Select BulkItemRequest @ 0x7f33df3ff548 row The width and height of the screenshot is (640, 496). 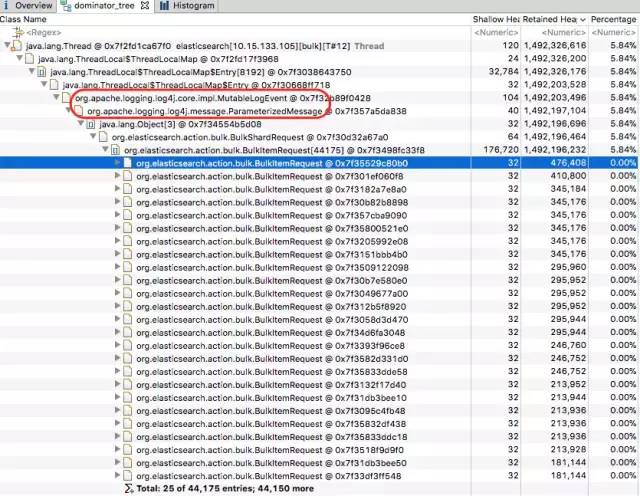pos(320,476)
